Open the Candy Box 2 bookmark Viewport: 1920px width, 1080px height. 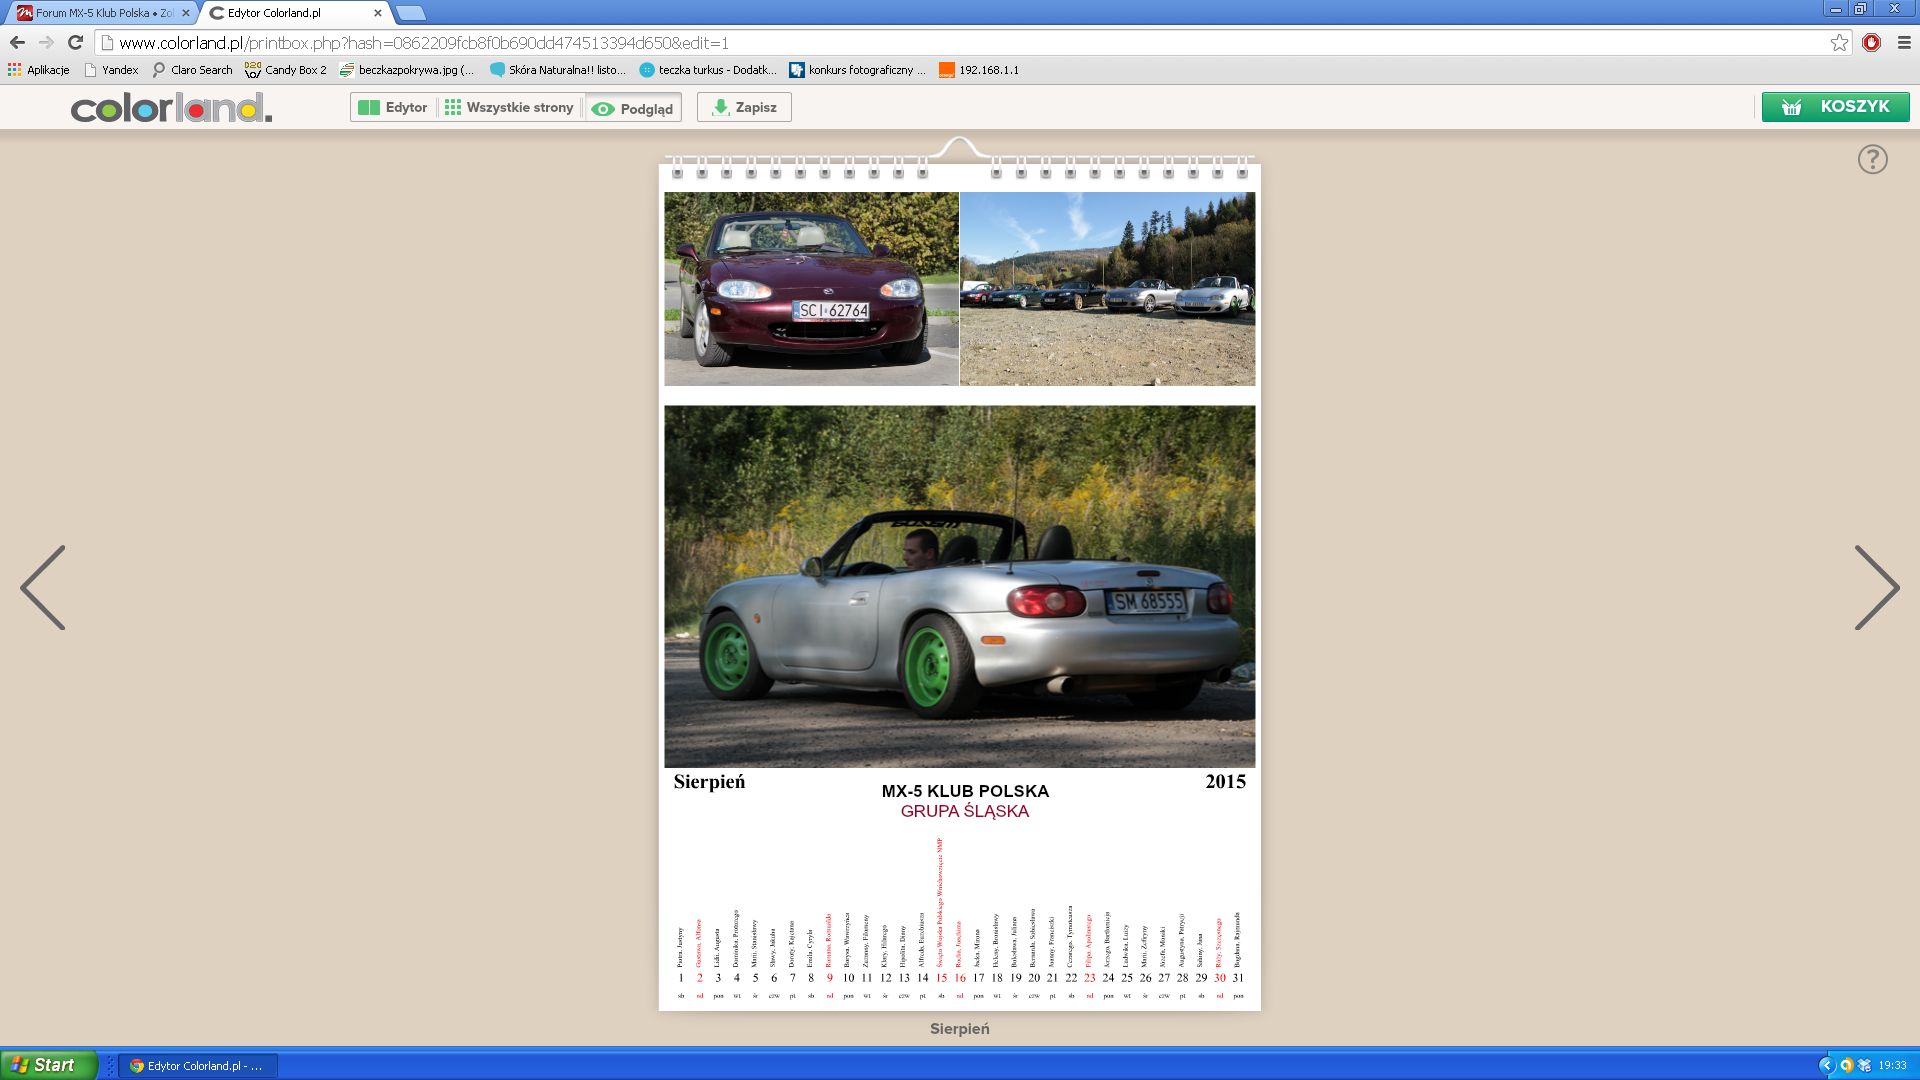[x=285, y=70]
